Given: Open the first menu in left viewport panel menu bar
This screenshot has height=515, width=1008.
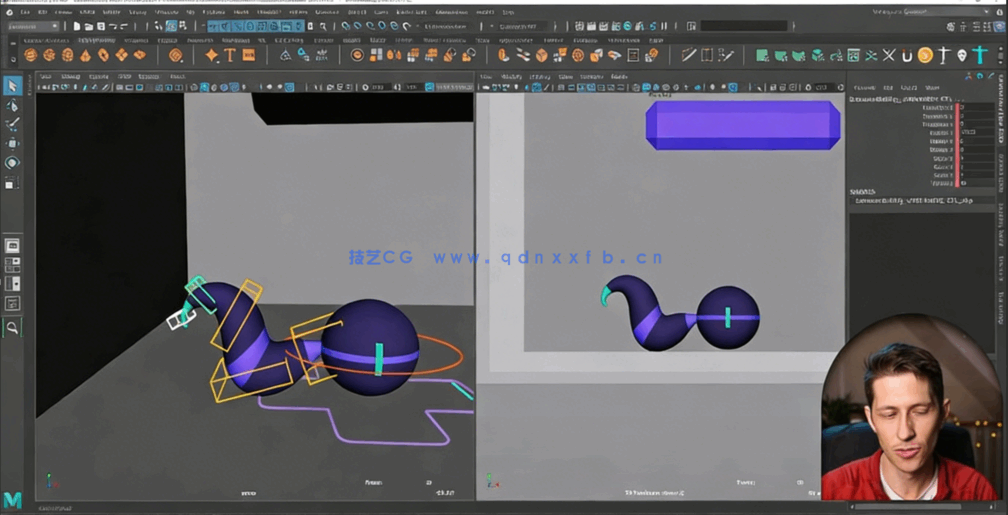Looking at the screenshot, I should pos(46,76).
